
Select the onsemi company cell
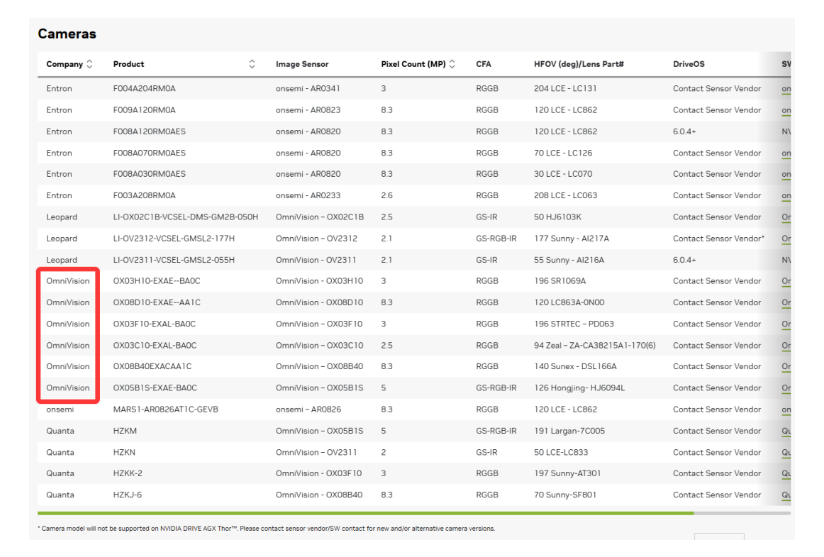tap(60, 409)
